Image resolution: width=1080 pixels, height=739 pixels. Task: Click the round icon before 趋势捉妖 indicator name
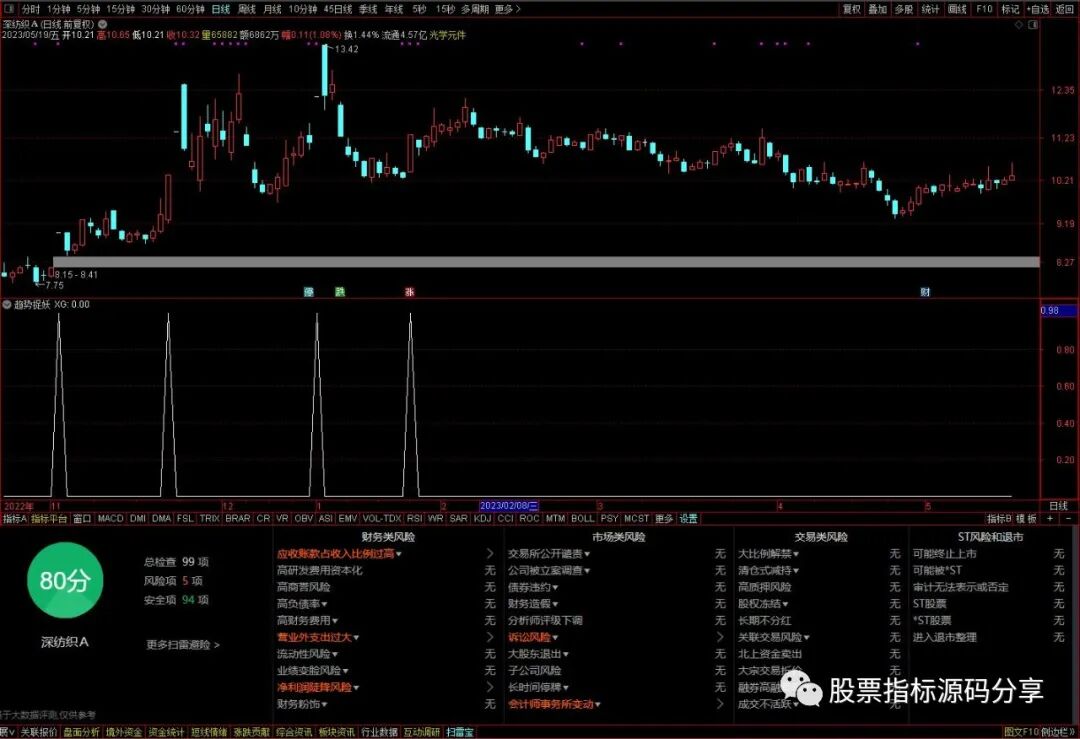pyautogui.click(x=7, y=304)
